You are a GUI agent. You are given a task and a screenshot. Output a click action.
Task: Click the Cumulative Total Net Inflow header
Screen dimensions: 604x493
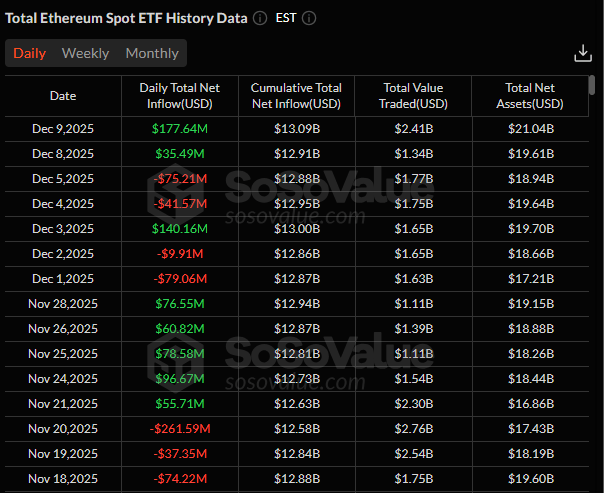[296, 96]
